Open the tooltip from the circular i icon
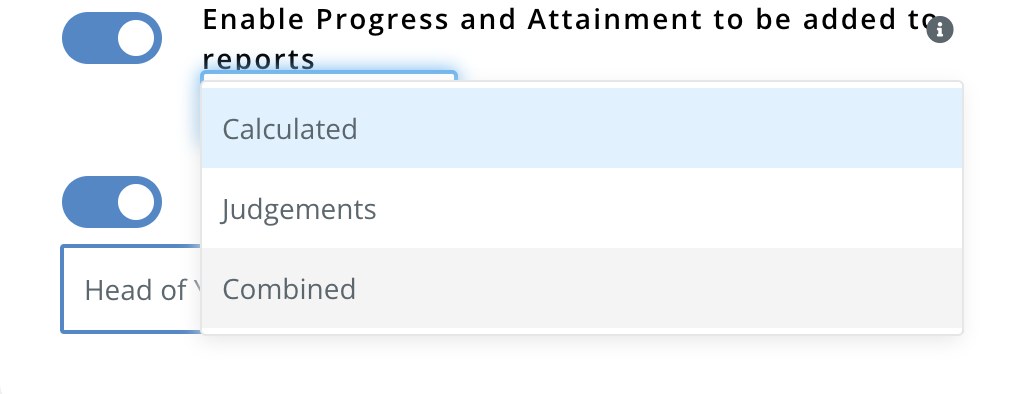This screenshot has height=394, width=1010. [939, 30]
